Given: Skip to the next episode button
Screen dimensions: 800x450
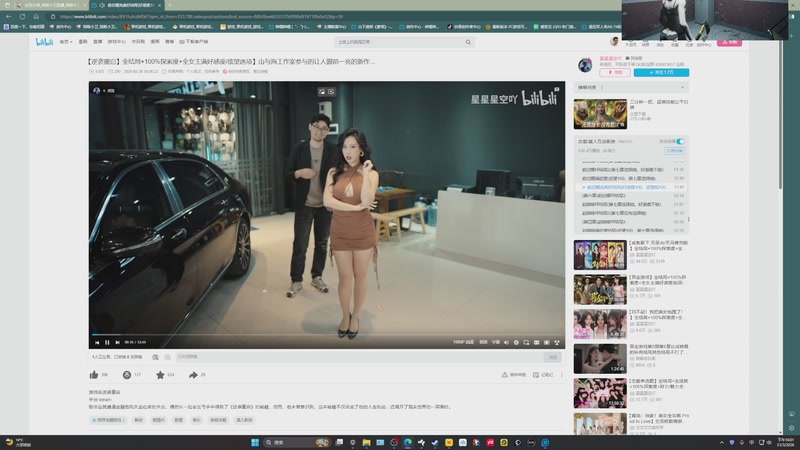Looking at the screenshot, I should (117, 342).
